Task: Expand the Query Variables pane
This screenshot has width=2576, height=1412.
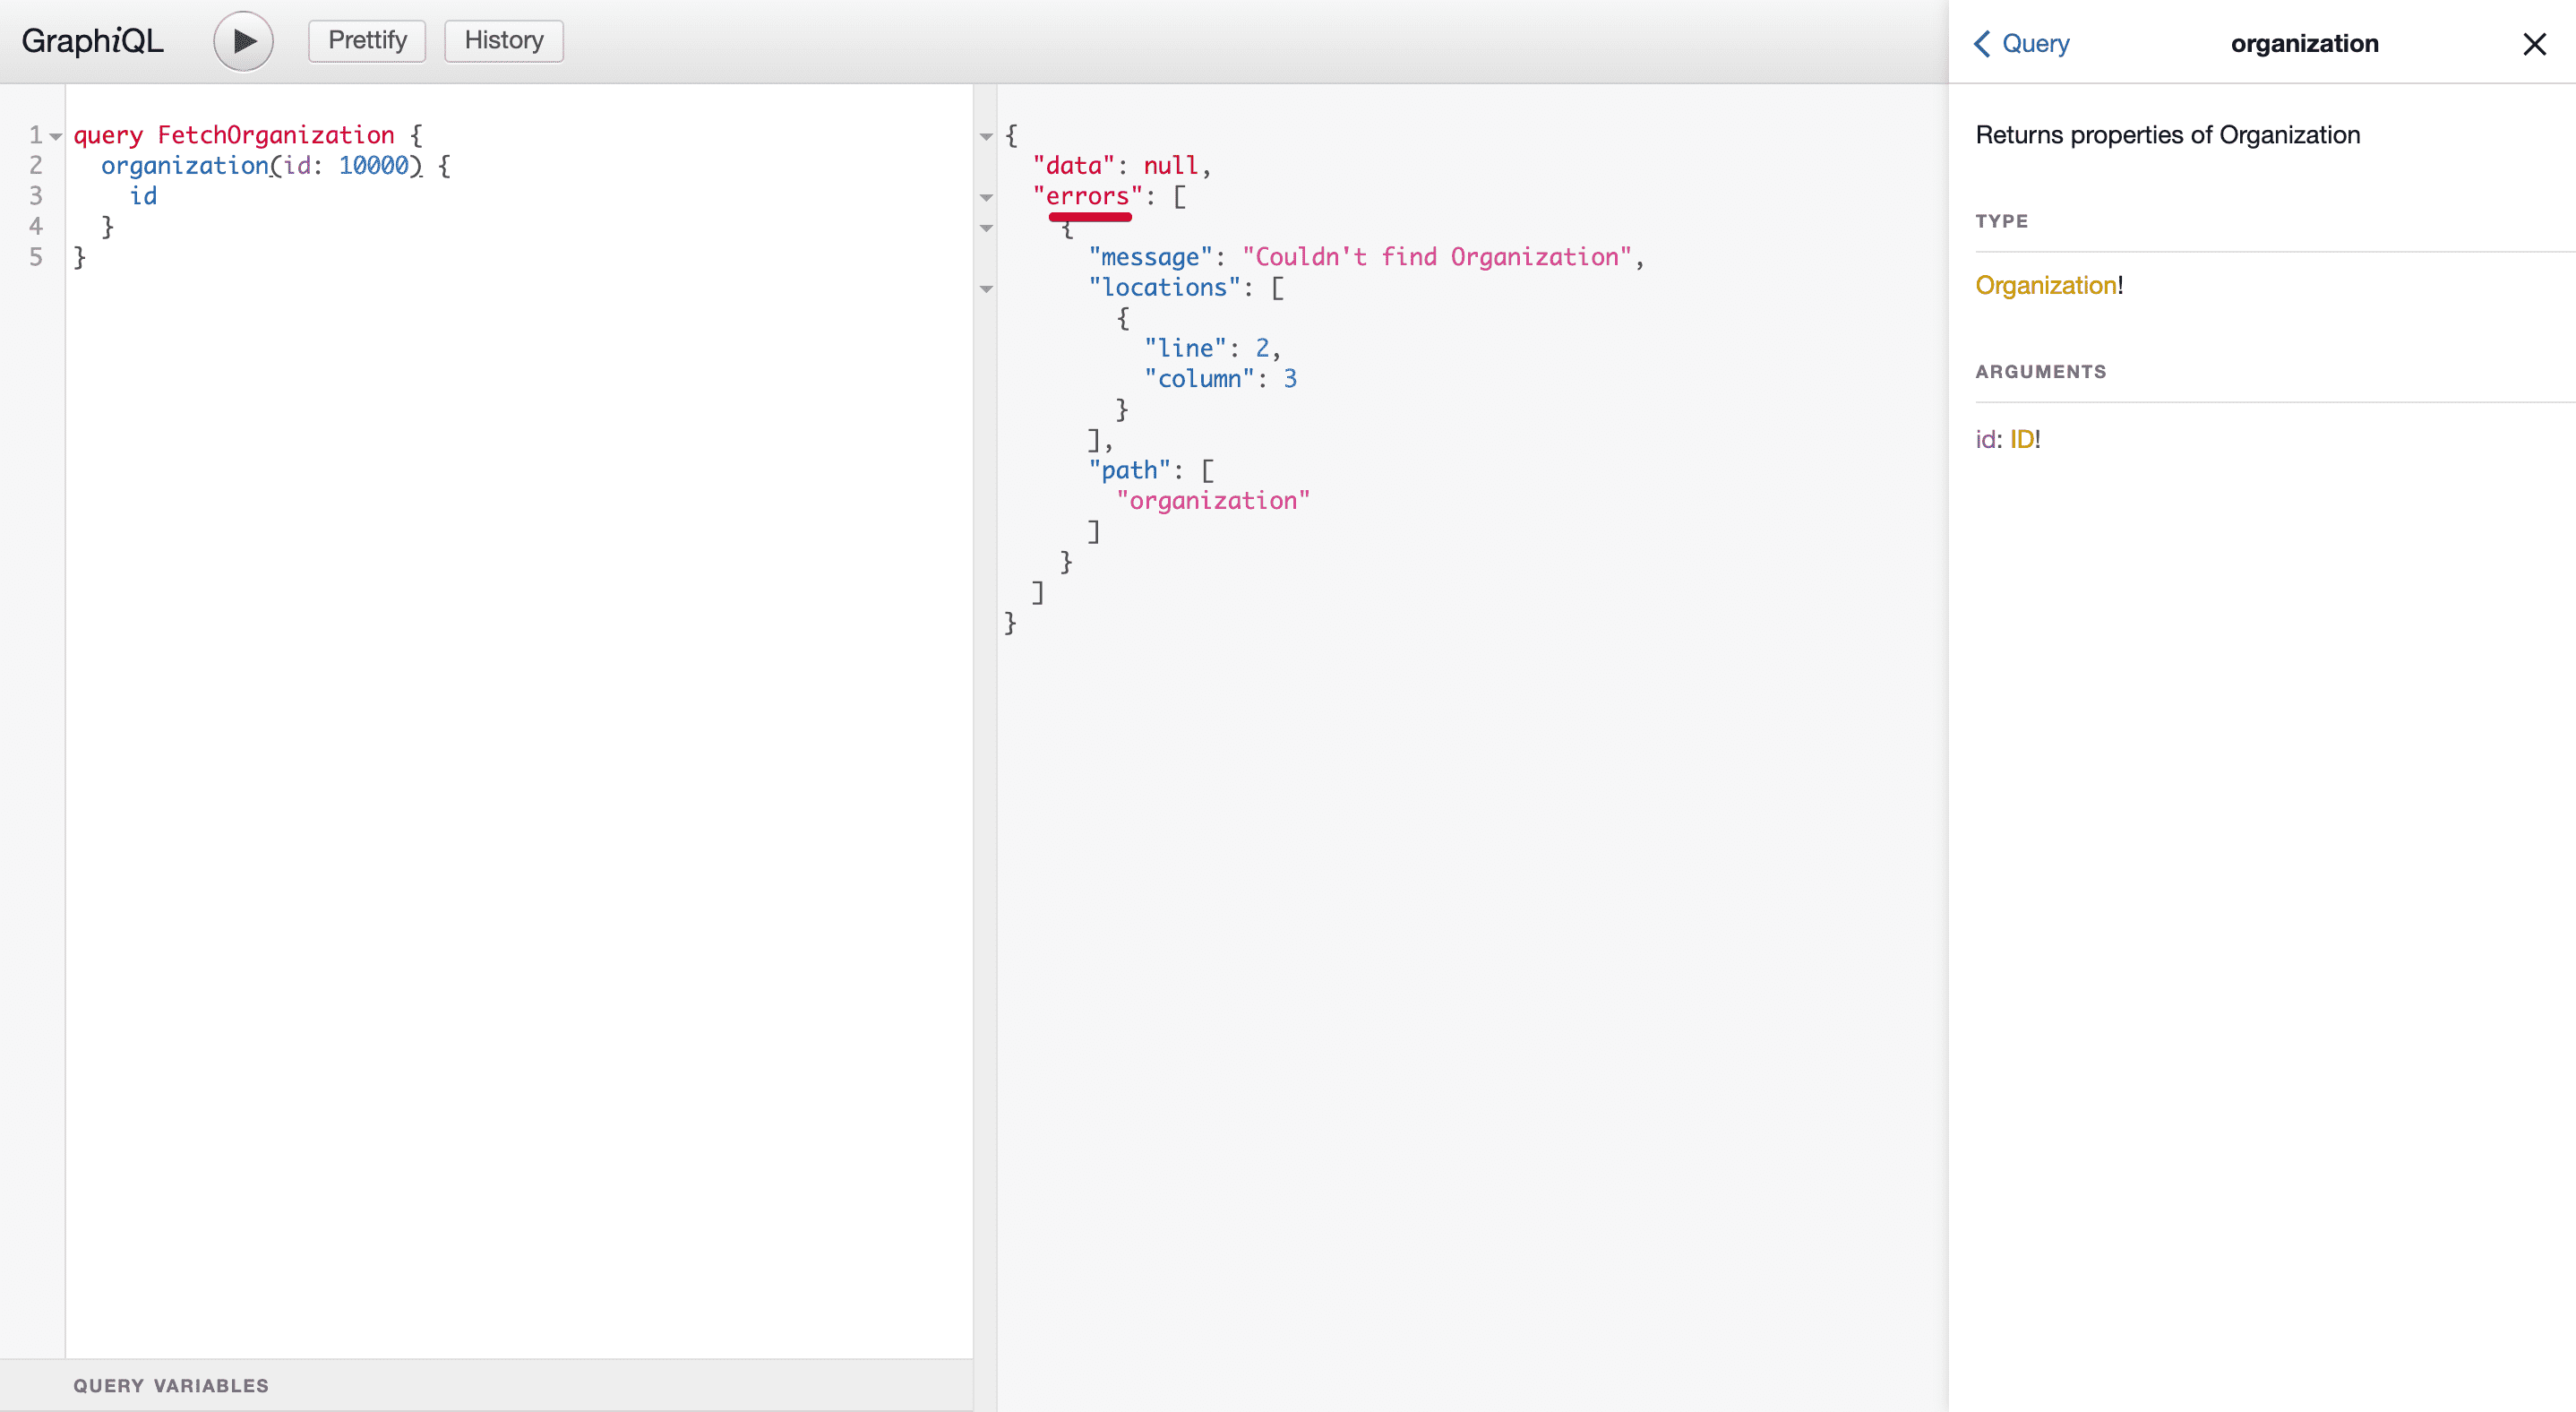Action: (171, 1385)
